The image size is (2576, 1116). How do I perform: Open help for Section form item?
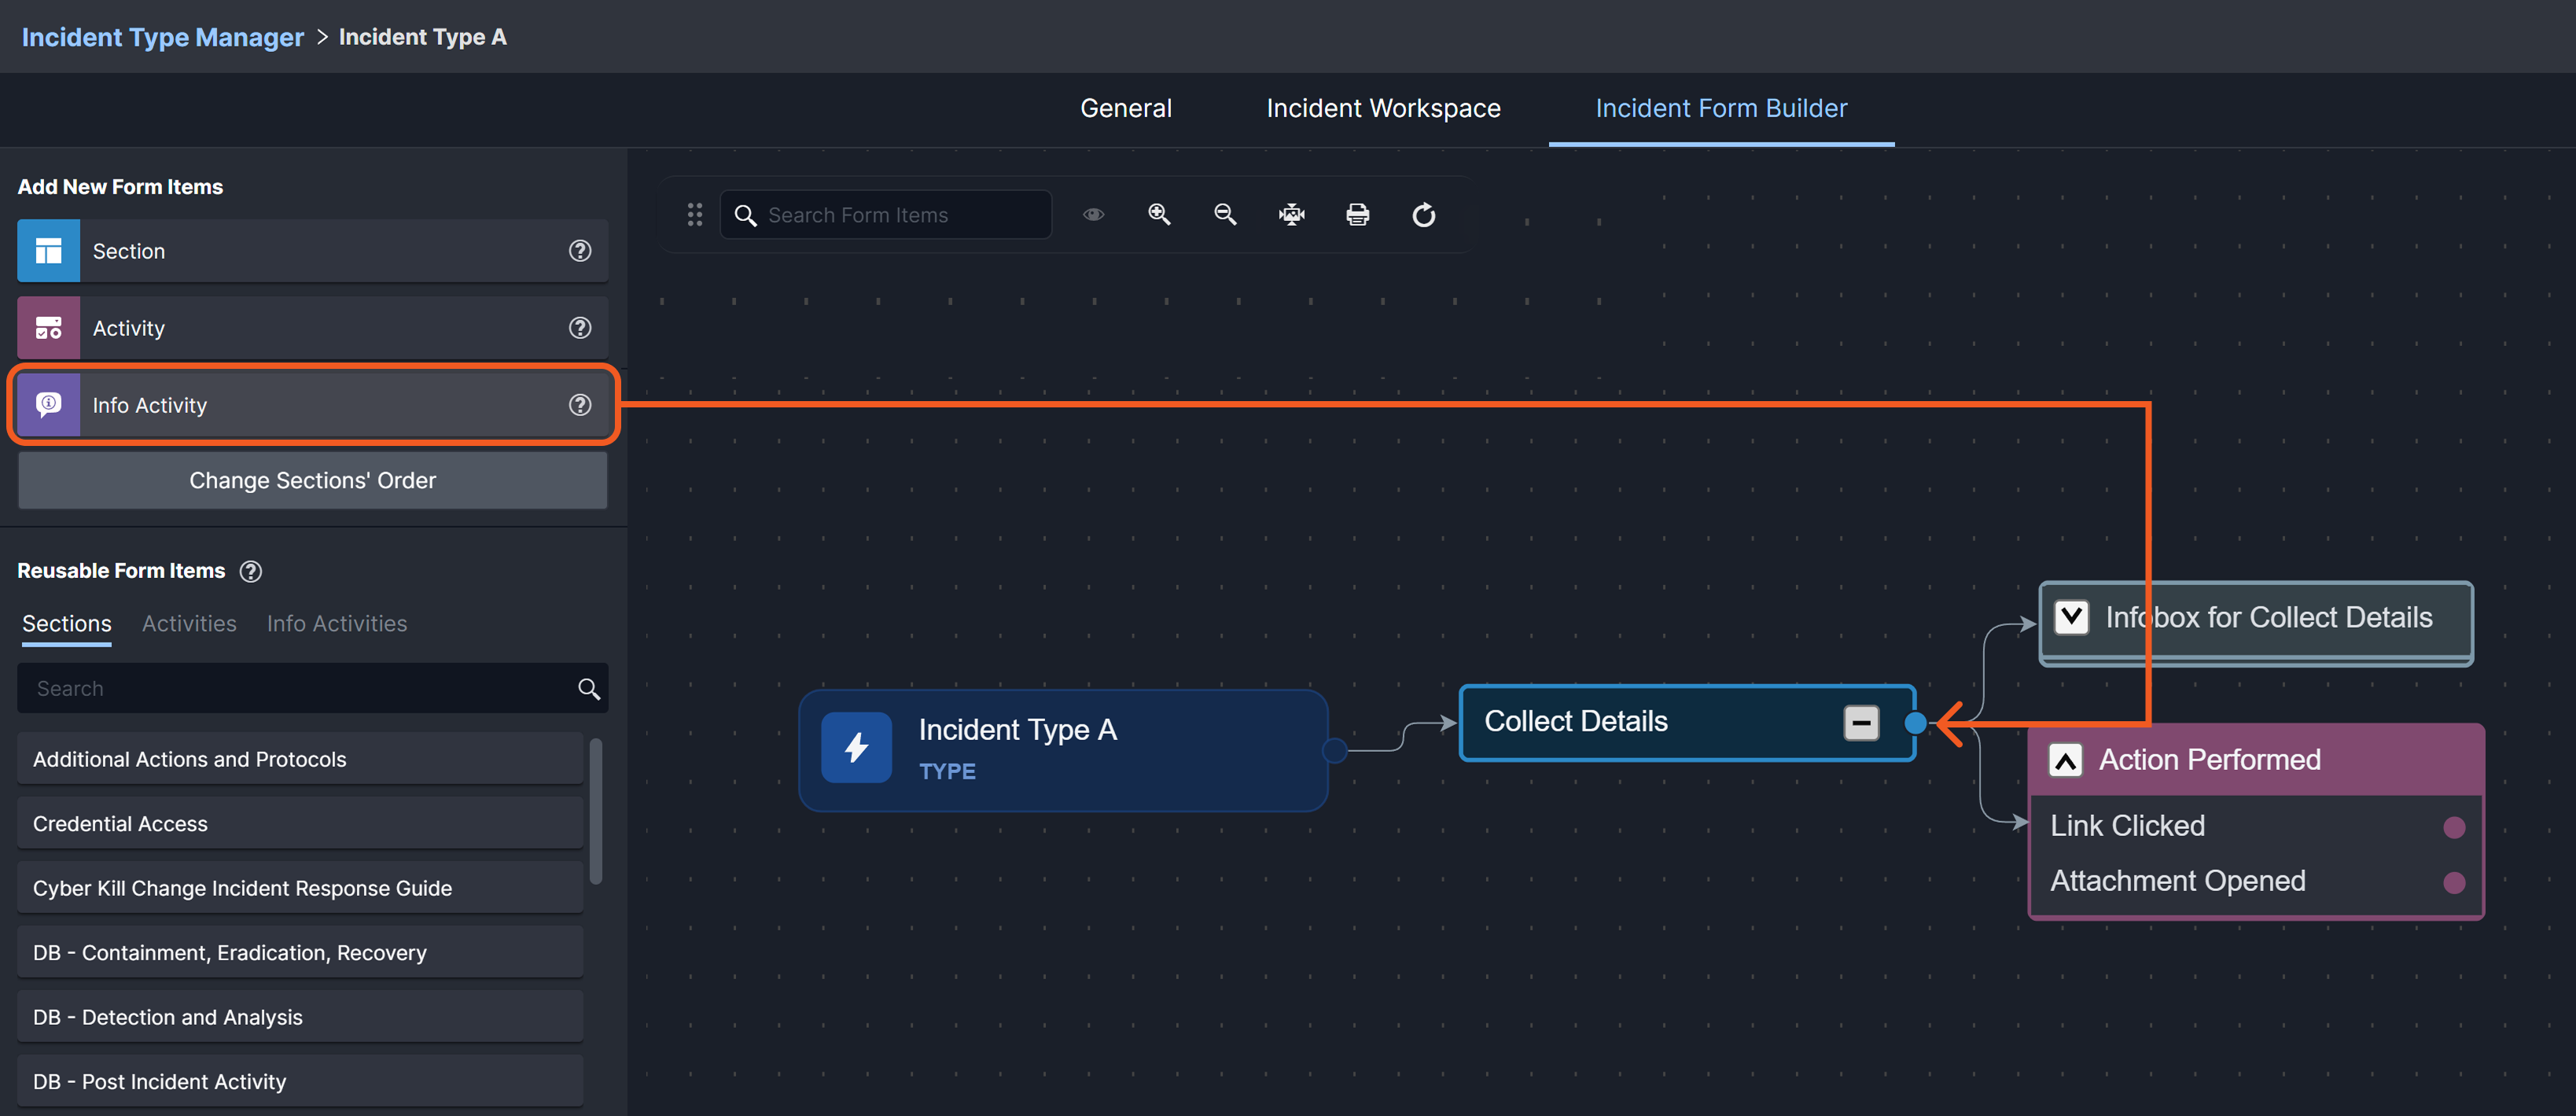point(580,251)
